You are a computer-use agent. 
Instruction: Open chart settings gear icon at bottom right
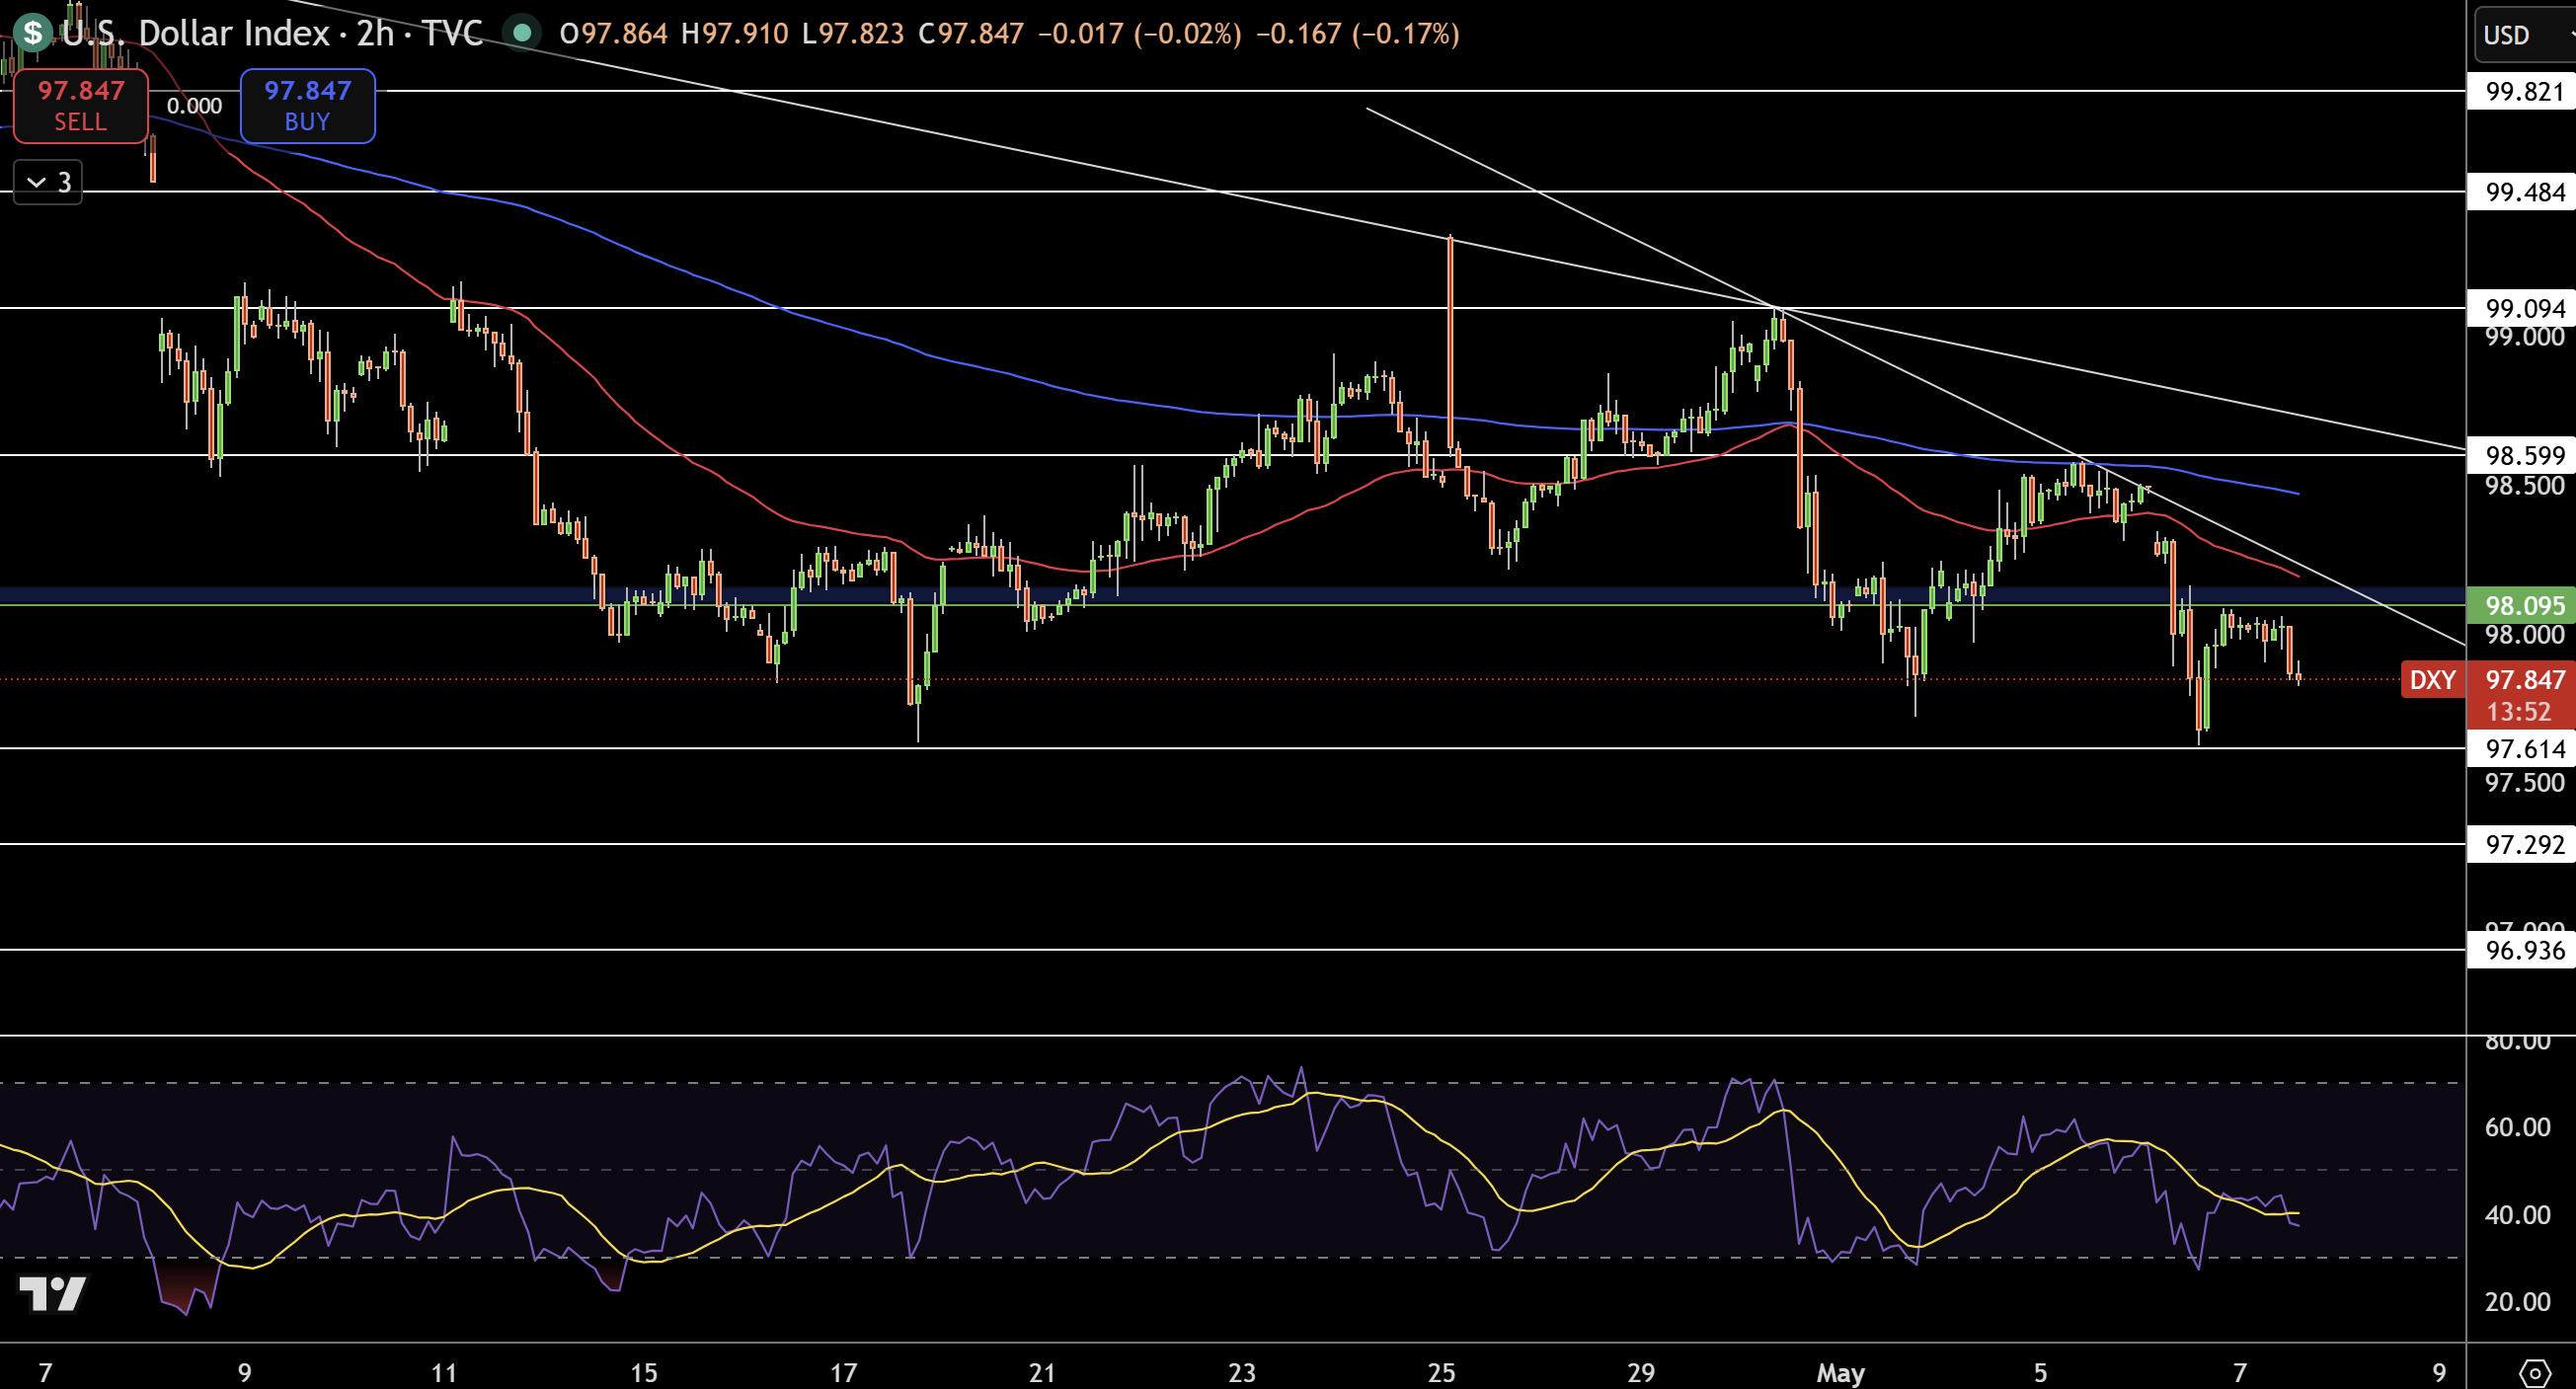coord(2535,1372)
